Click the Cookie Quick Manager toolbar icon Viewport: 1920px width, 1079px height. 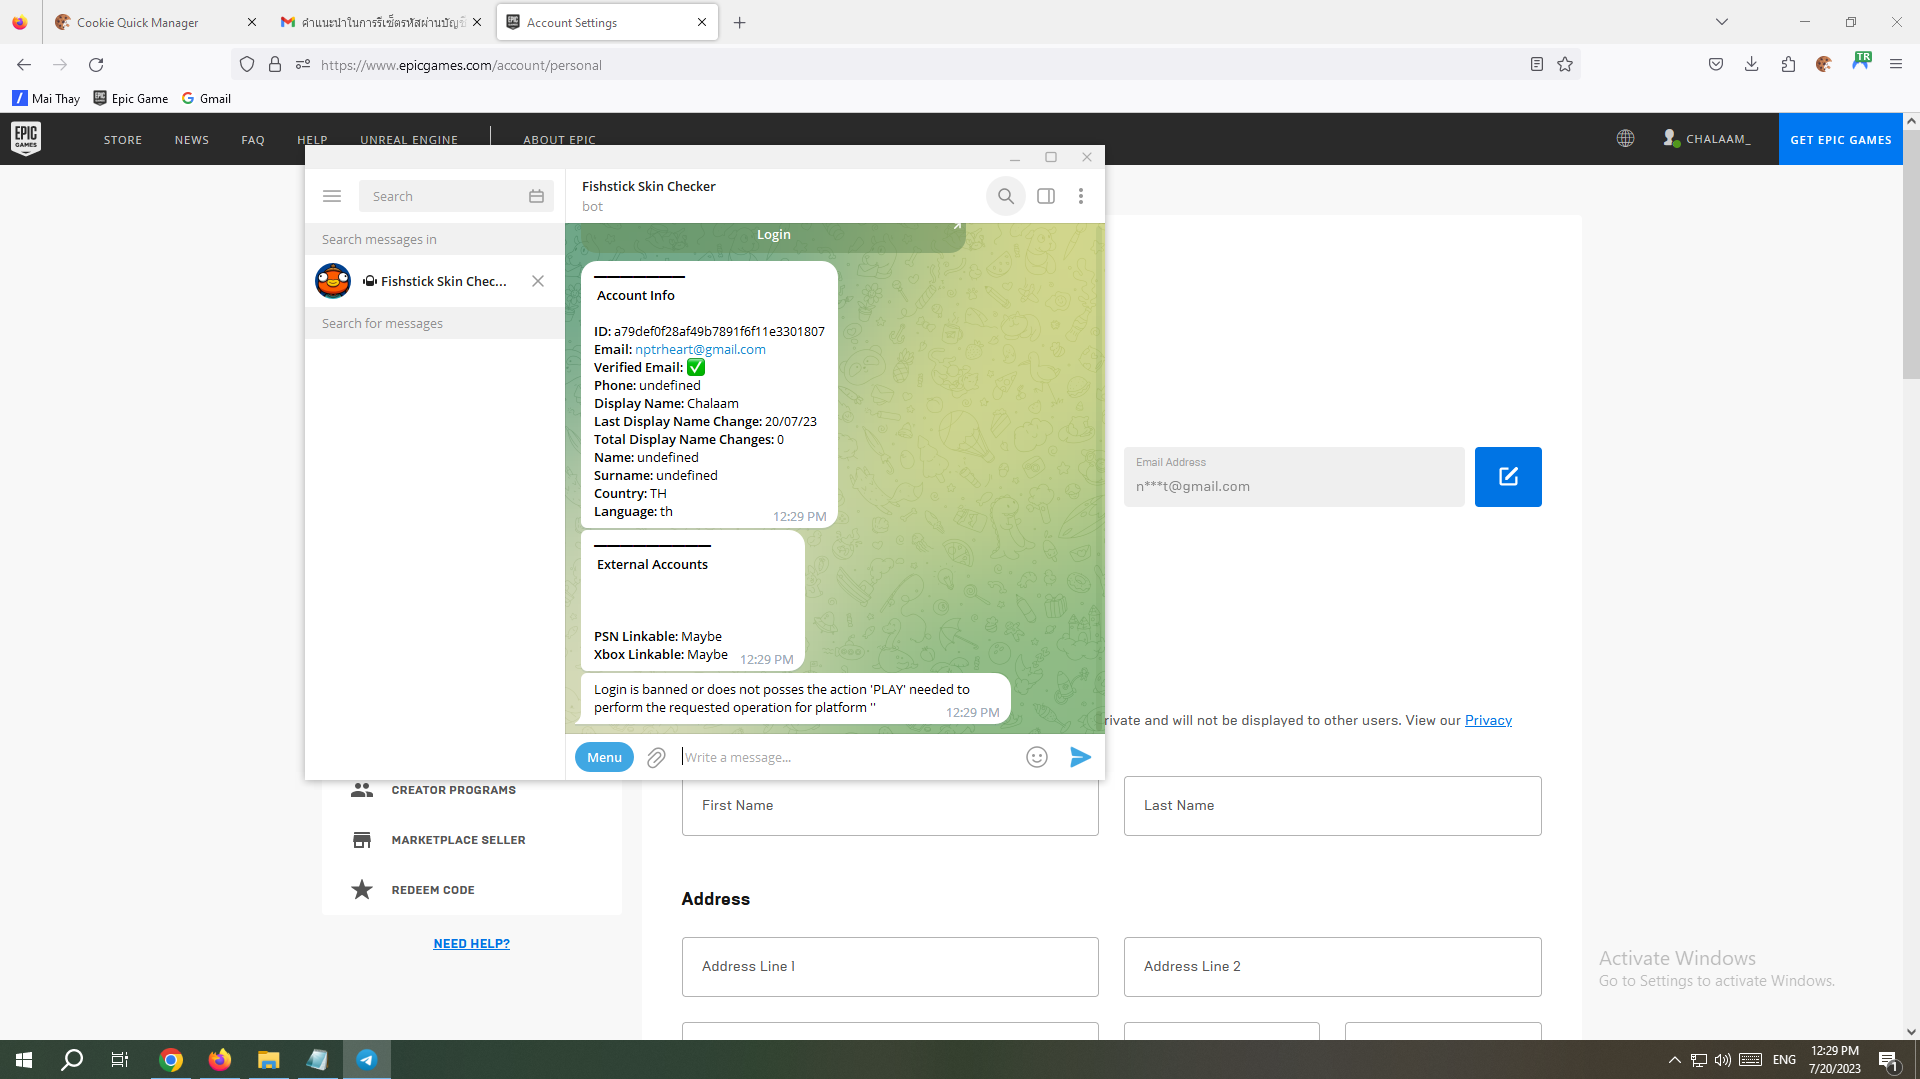click(x=1824, y=65)
